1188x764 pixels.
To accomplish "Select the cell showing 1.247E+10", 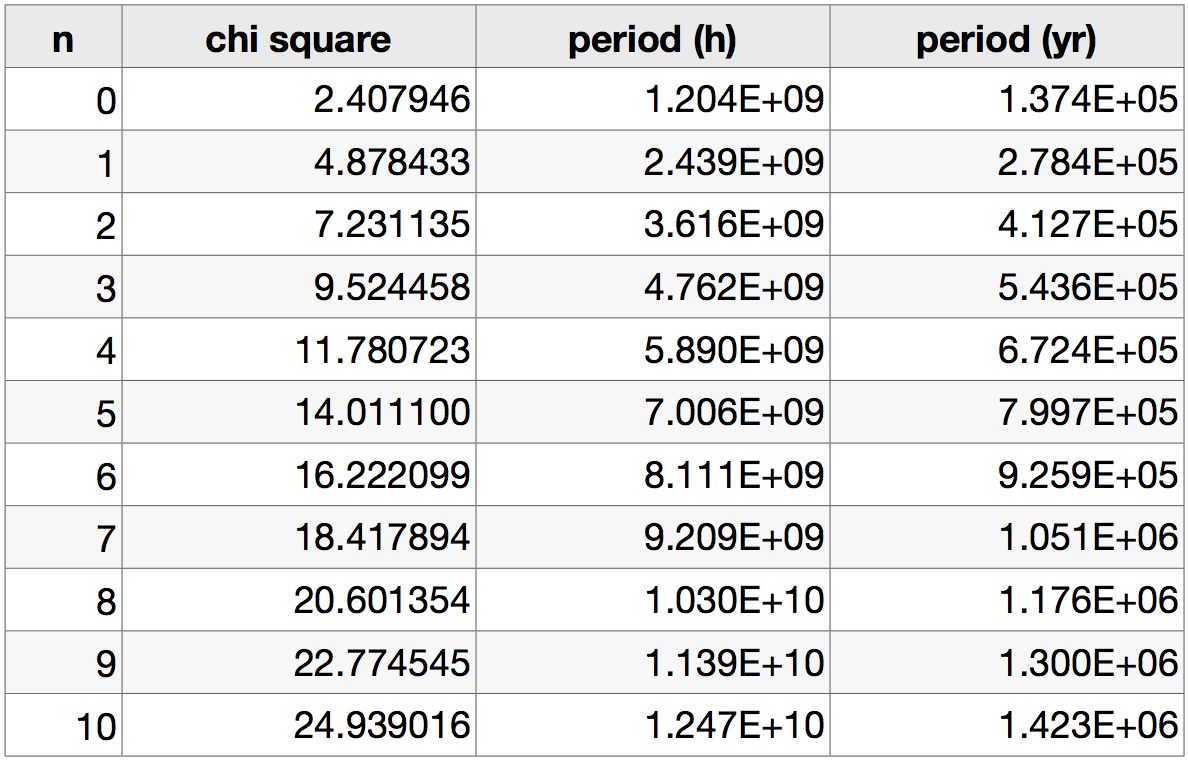I will (x=652, y=725).
